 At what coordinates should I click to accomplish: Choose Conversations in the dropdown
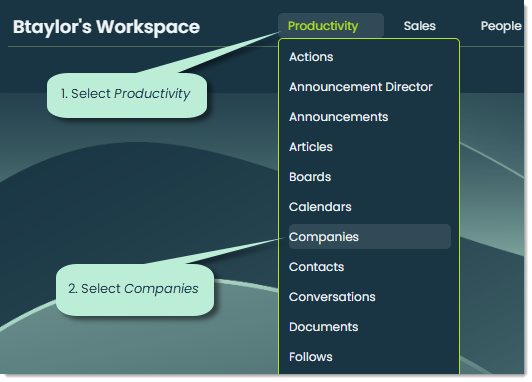[332, 297]
